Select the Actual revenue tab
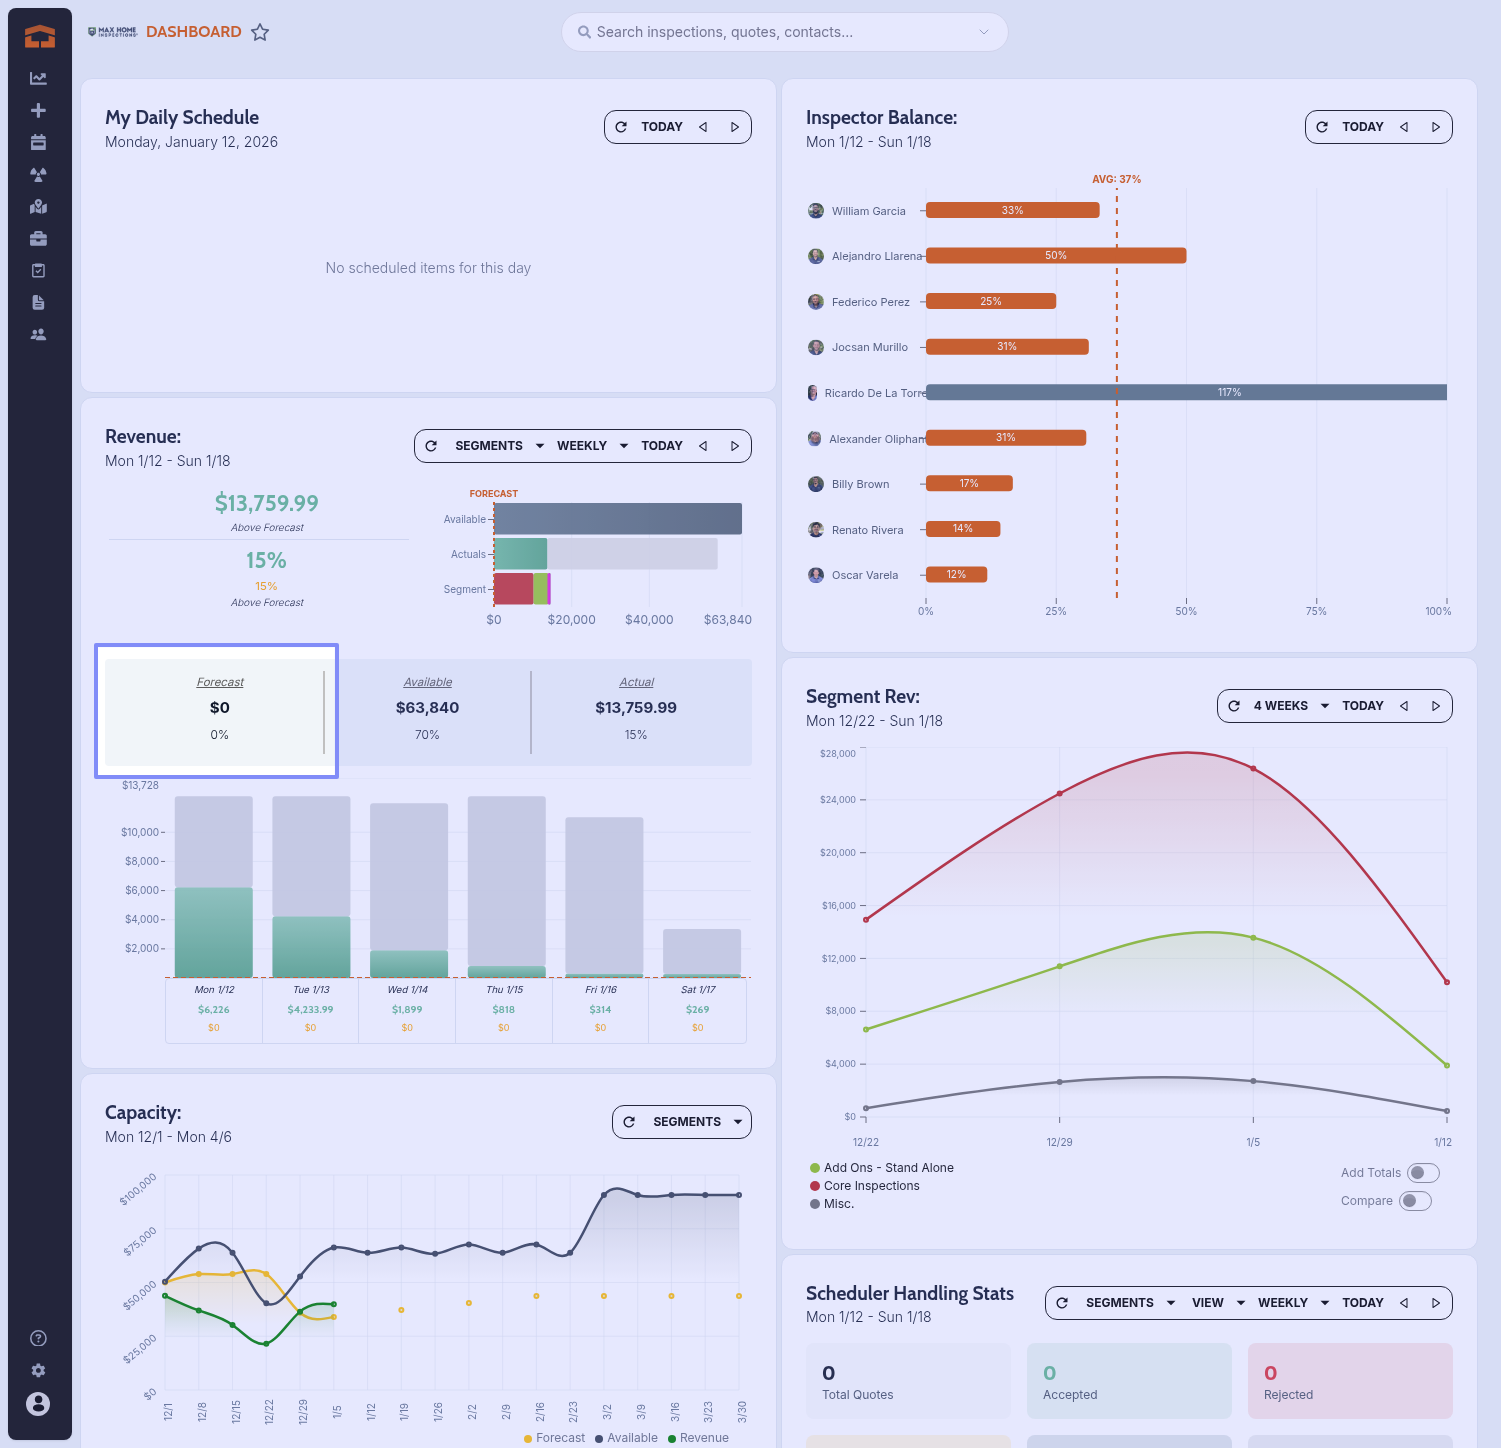Image resolution: width=1501 pixels, height=1448 pixels. click(636, 708)
